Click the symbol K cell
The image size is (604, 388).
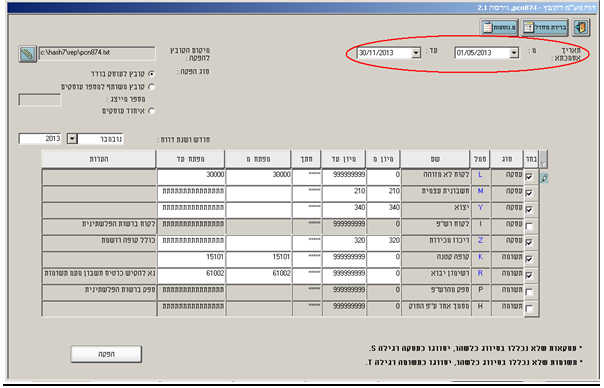pos(480,259)
